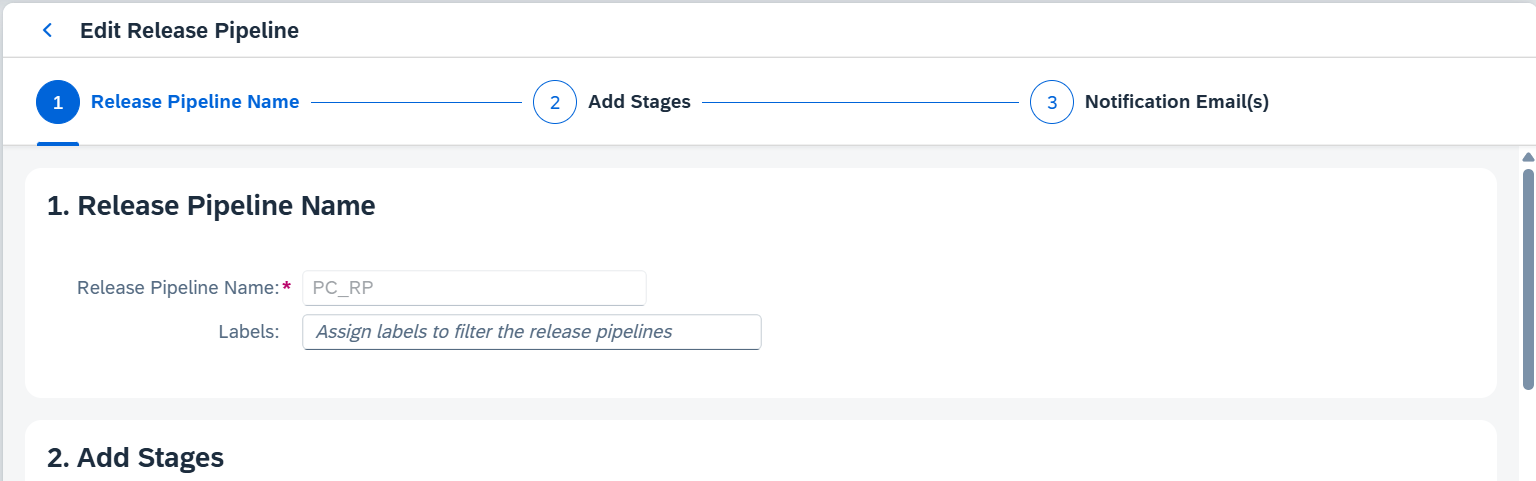This screenshot has height=481, width=1536.
Task: Click the Edit Release Pipeline page title
Action: [189, 31]
